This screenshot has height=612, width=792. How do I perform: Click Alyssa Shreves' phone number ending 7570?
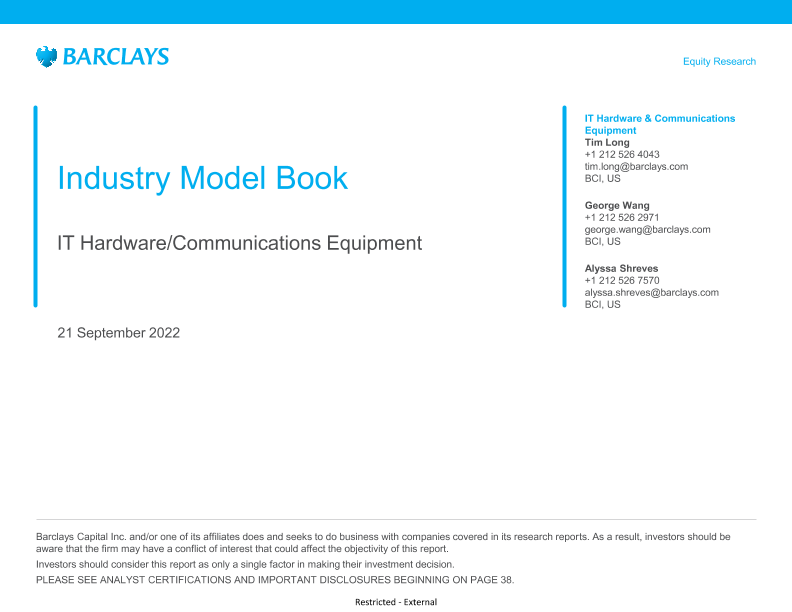[621, 281]
